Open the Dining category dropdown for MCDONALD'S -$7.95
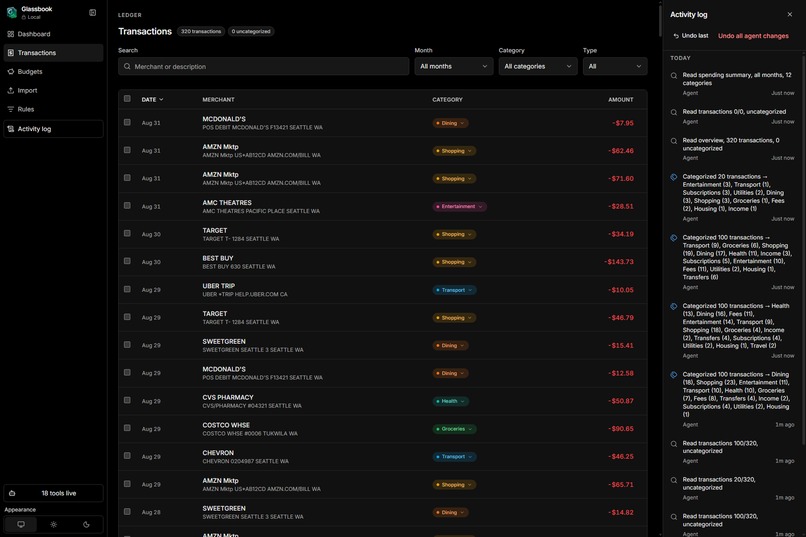Viewport: 806px width, 537px height. (x=450, y=123)
